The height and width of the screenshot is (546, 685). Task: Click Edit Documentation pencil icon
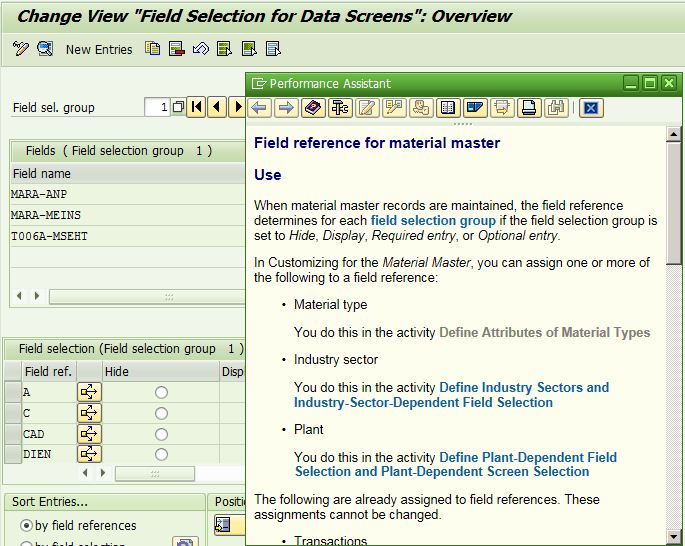(x=367, y=108)
